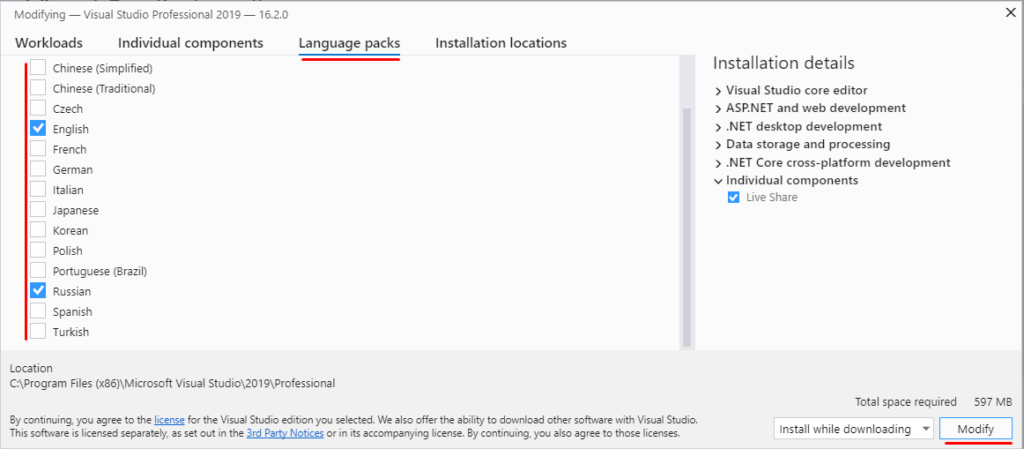1024x449 pixels.
Task: Enable the Turkish language pack
Action: tap(38, 332)
